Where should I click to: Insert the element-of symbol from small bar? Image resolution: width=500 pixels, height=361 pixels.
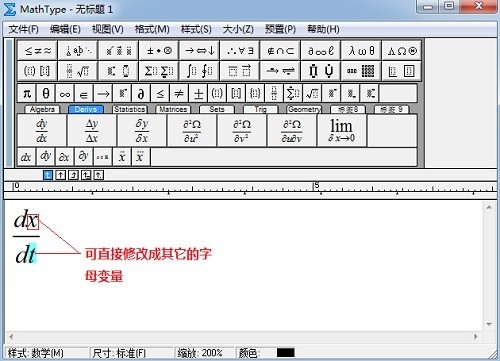84,94
